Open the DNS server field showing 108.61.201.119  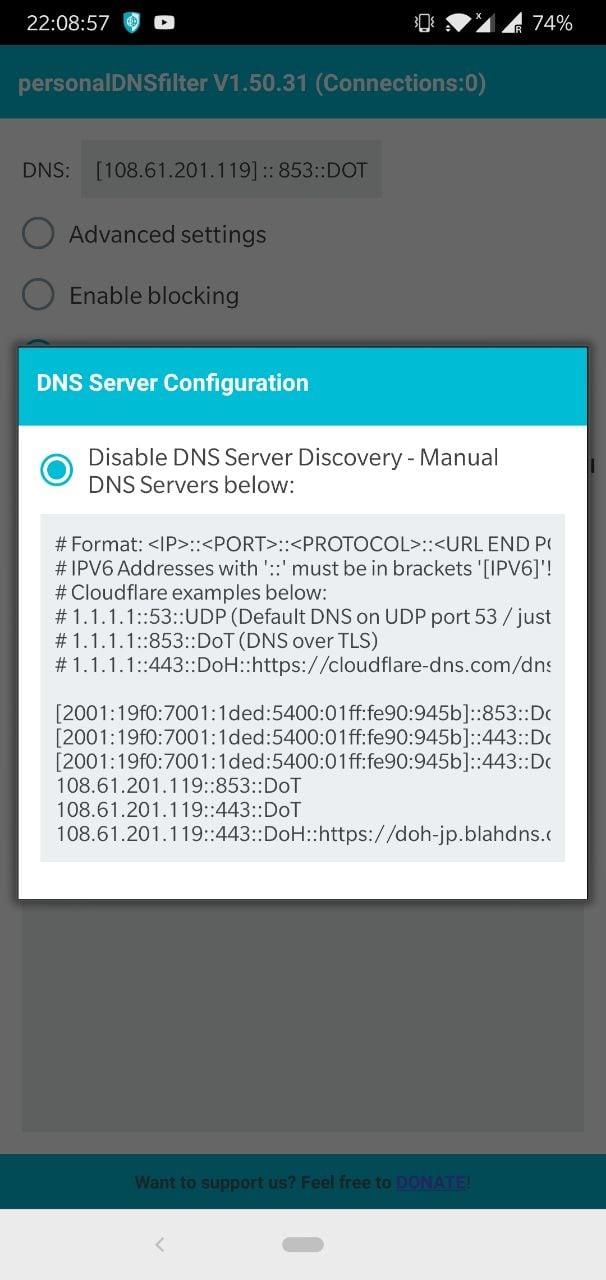231,170
